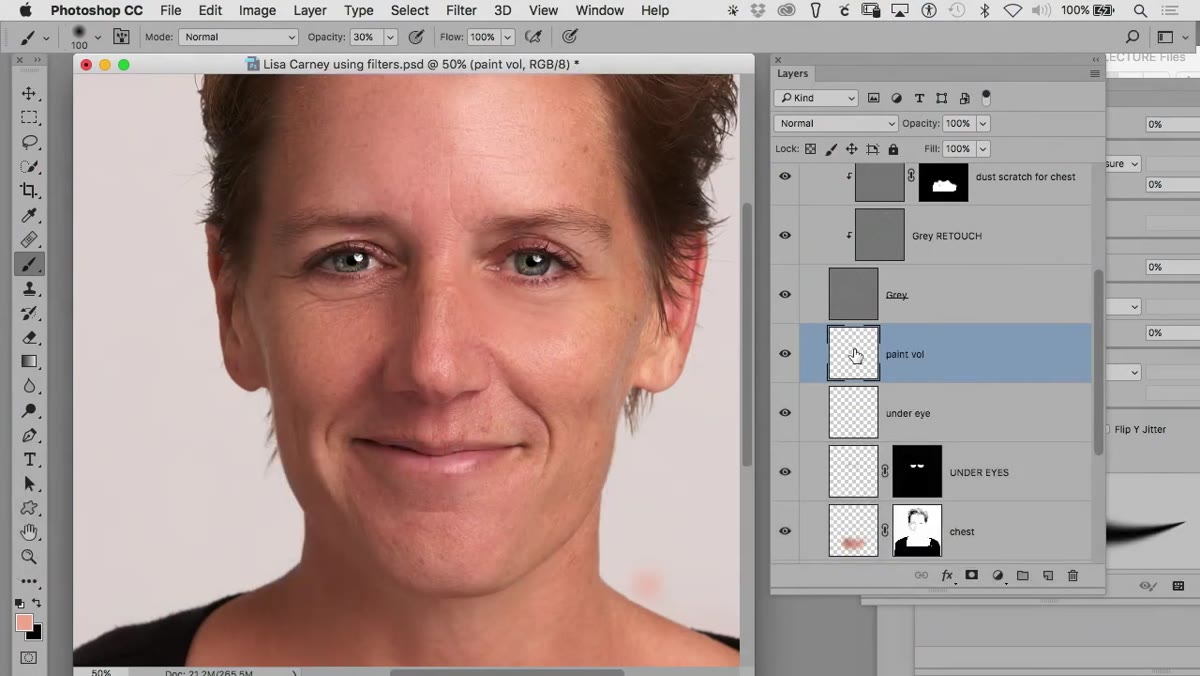Hide the chest layer
Viewport: 1200px width, 676px height.
[785, 531]
